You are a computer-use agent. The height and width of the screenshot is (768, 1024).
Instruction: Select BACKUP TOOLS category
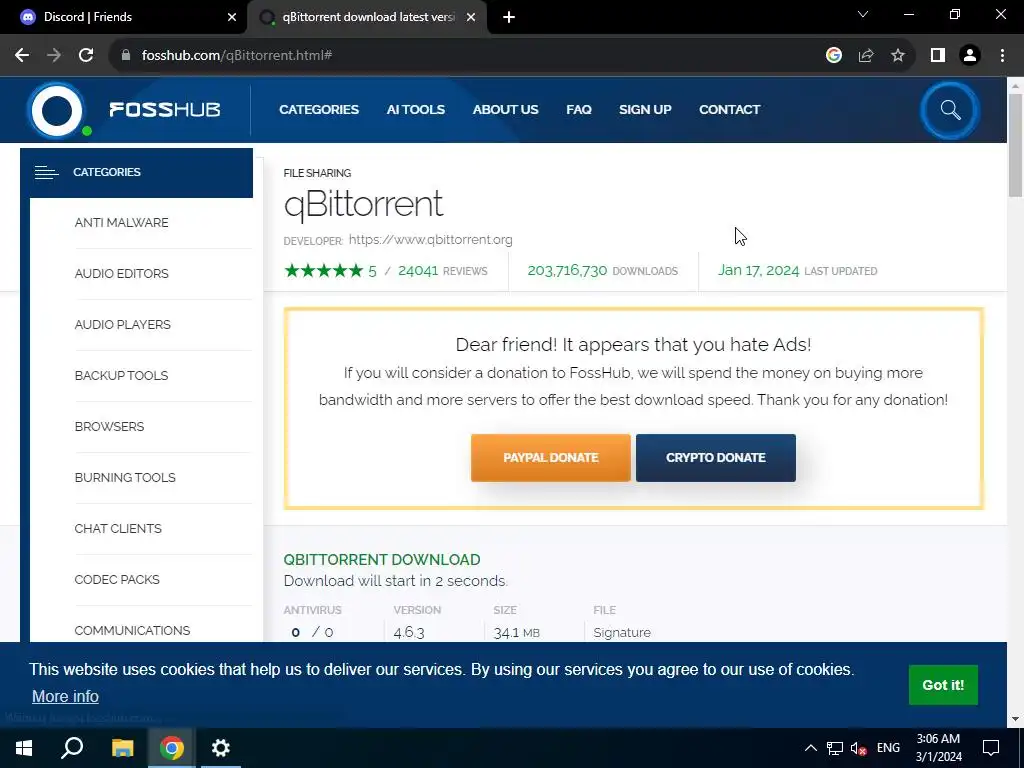tap(121, 376)
